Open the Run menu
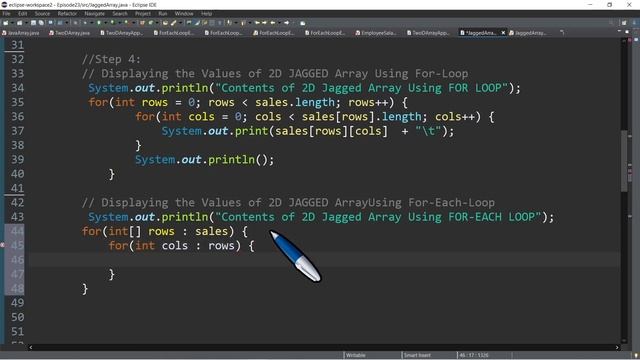The height and width of the screenshot is (360, 640). (162, 13)
